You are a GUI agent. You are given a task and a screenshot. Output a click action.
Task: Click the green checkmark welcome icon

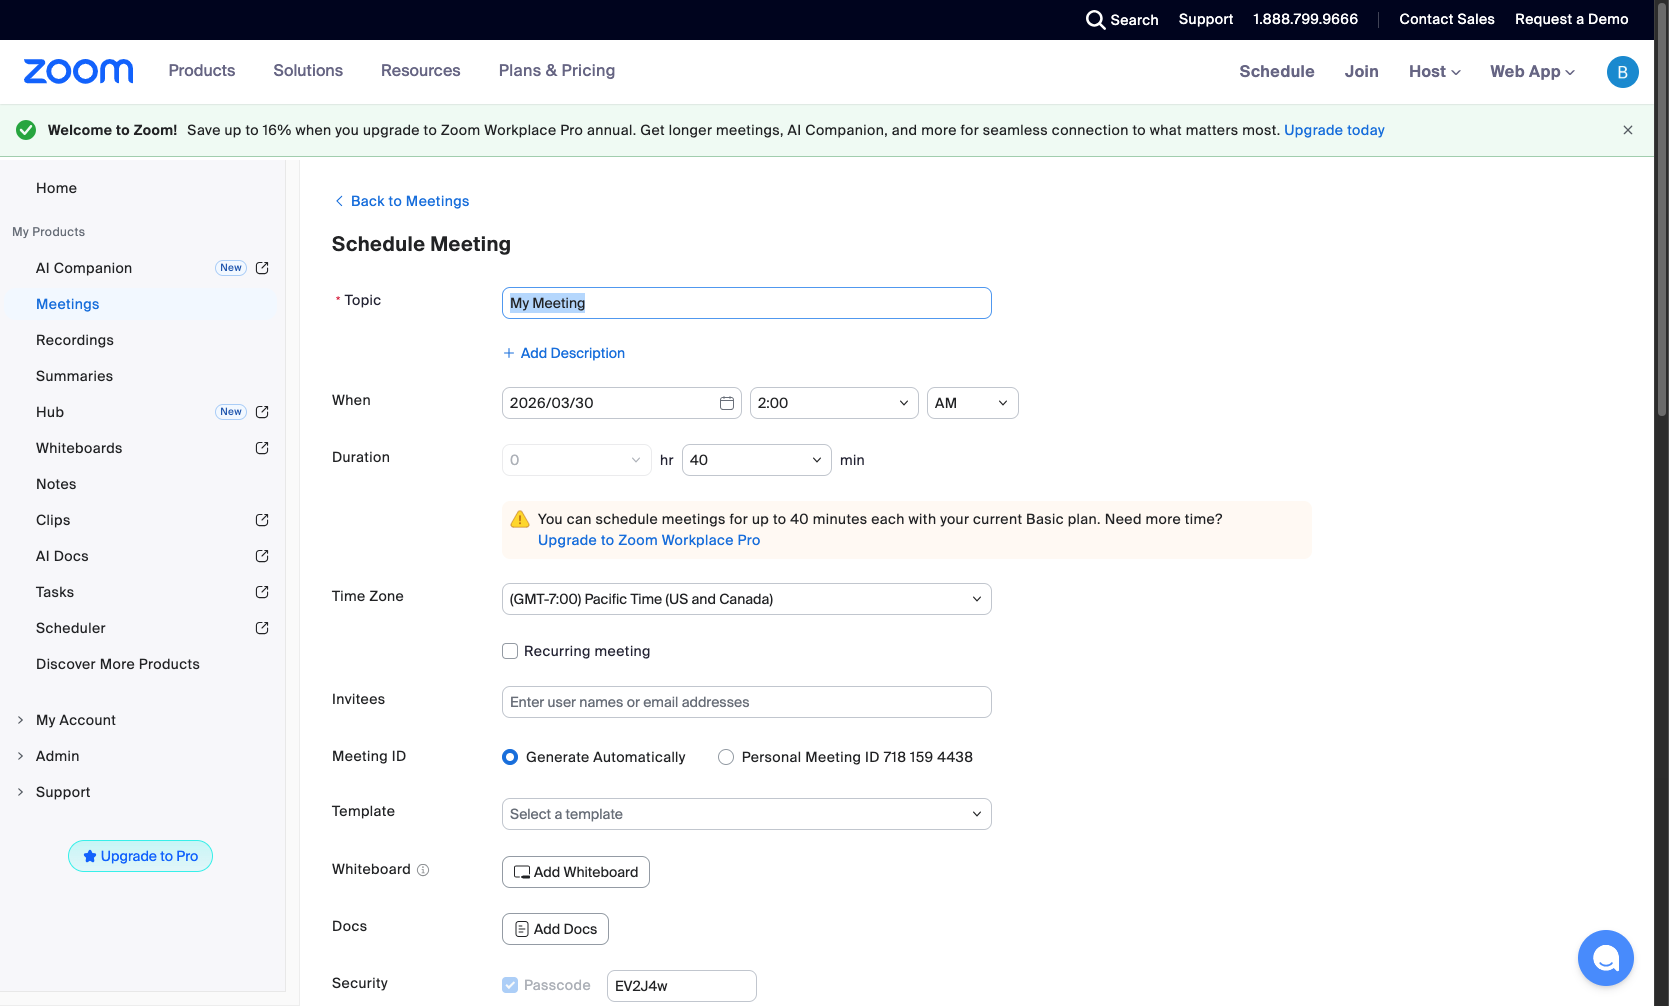[26, 130]
